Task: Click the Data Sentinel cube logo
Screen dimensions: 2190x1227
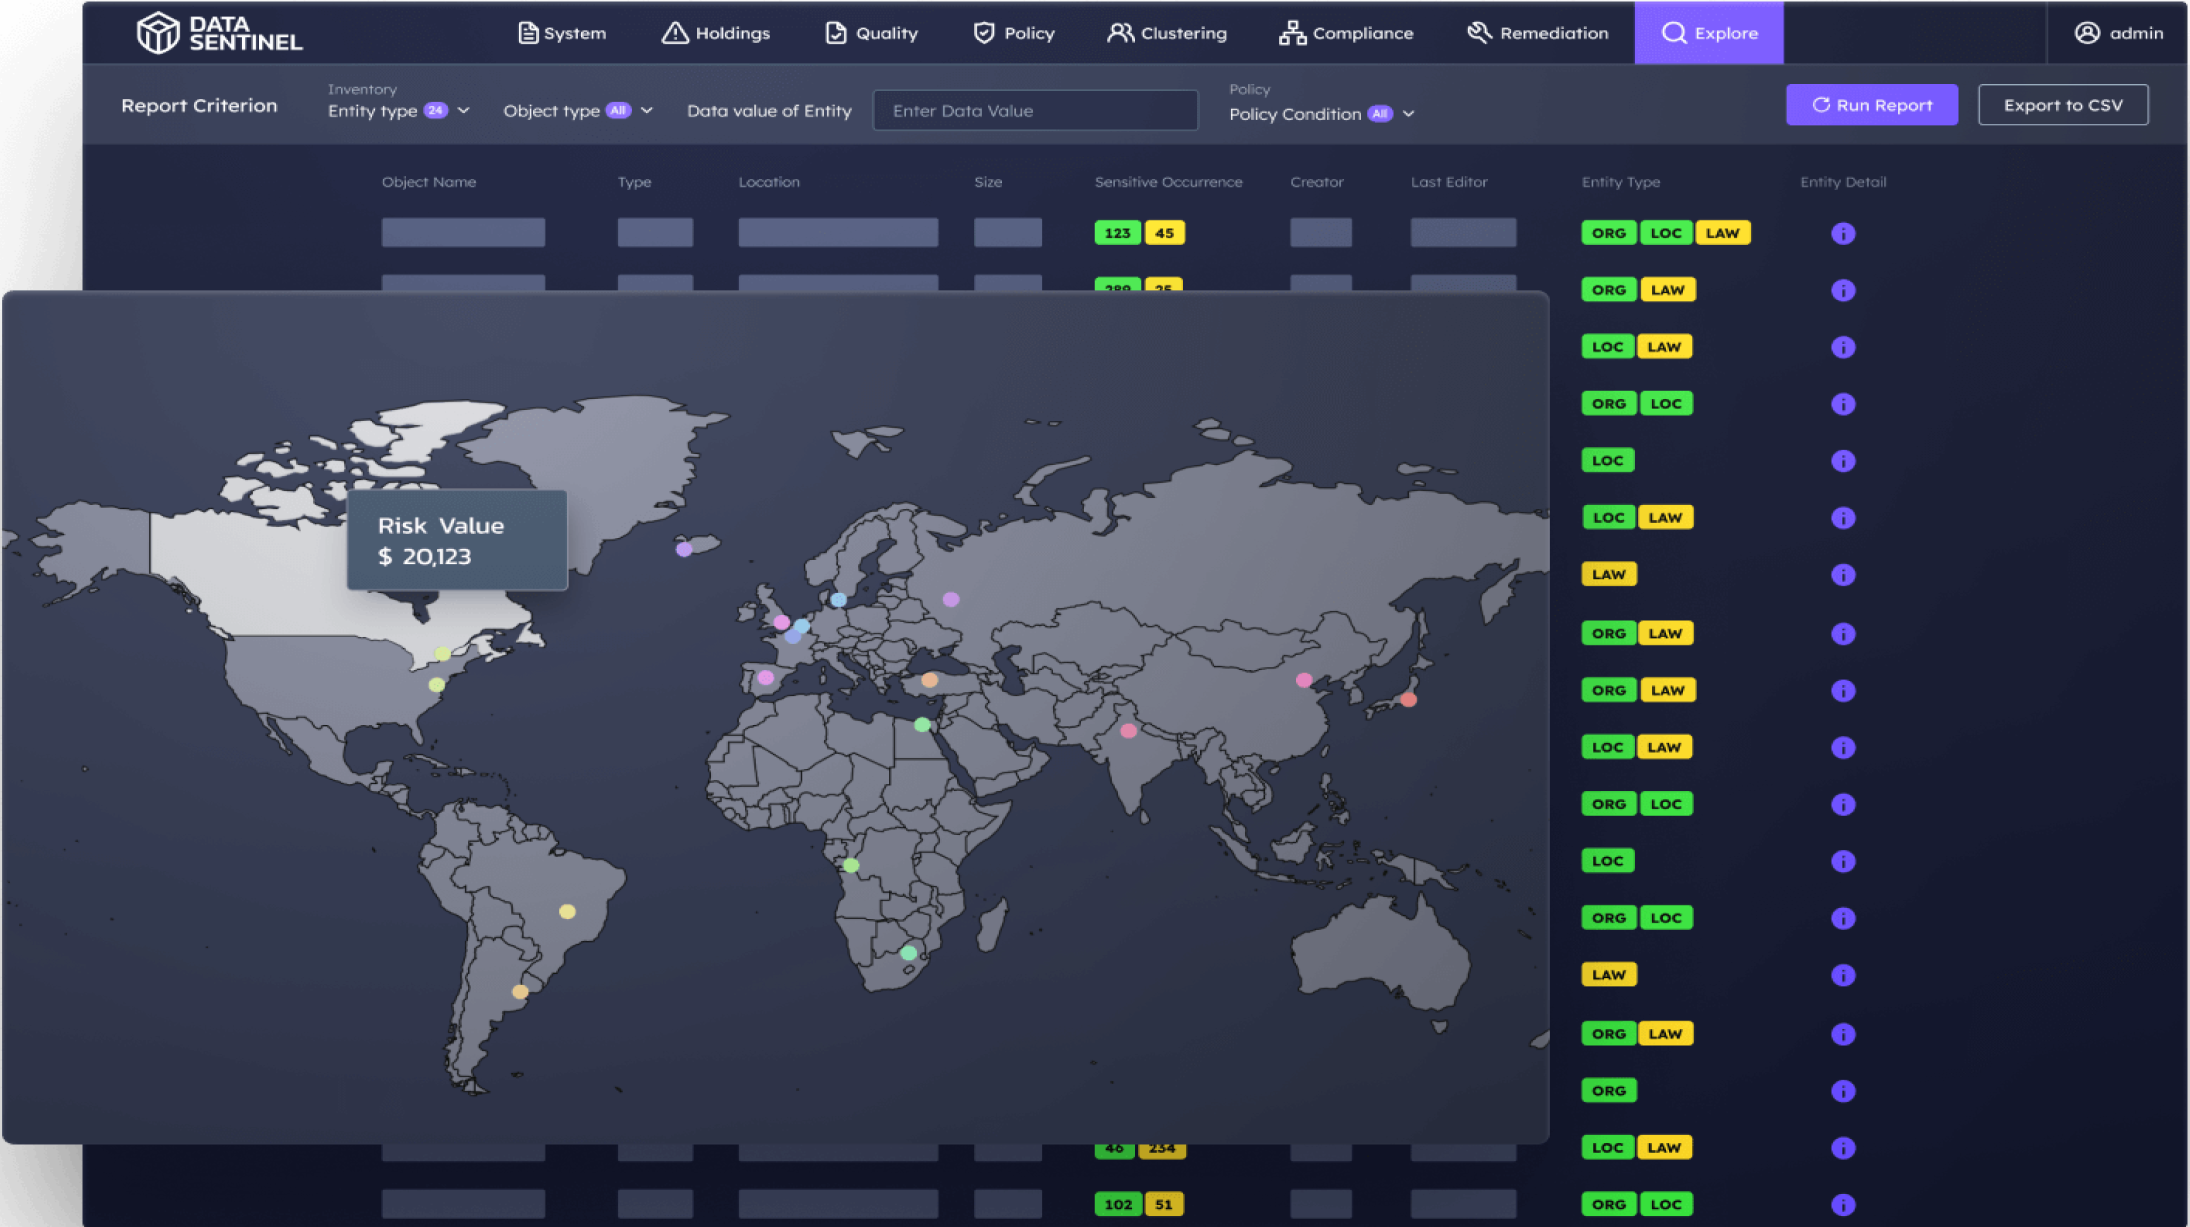Action: [158, 33]
